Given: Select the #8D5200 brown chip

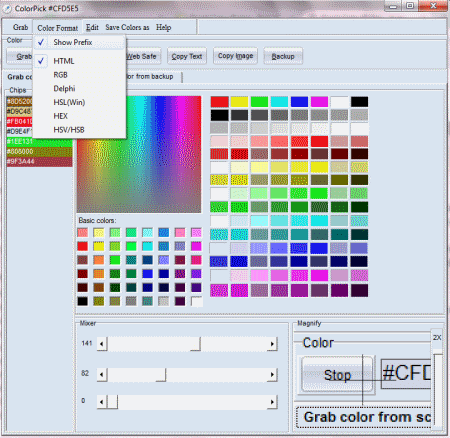Looking at the screenshot, I should point(19,101).
